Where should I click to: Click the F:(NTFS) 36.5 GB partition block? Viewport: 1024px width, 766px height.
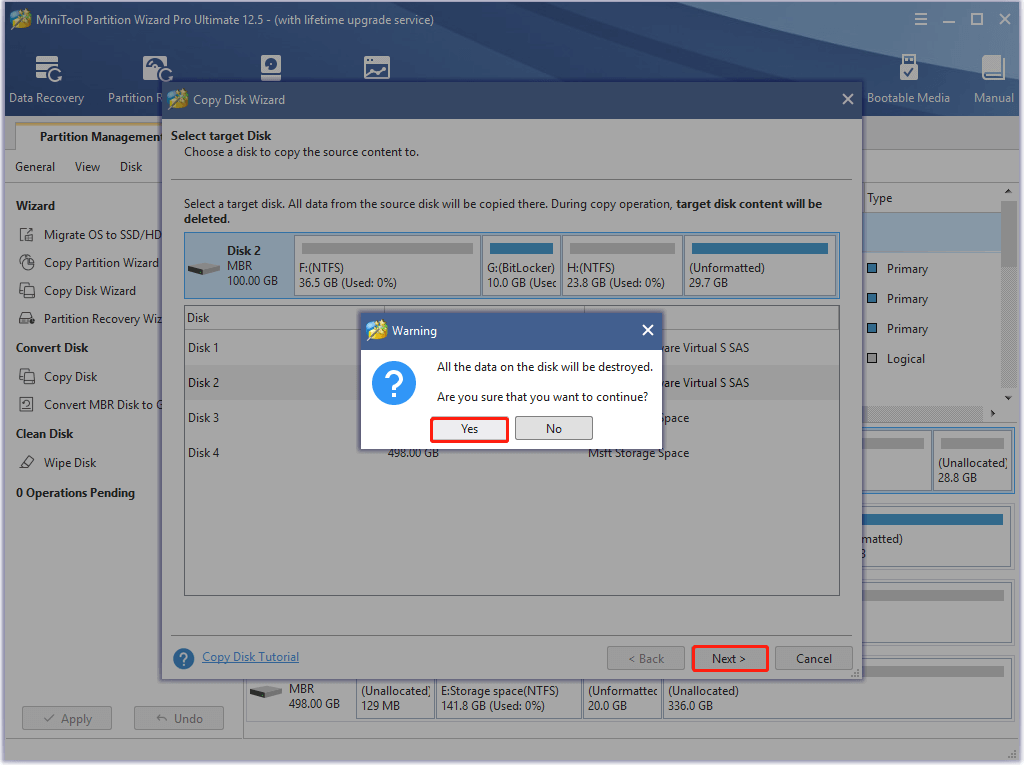point(387,266)
